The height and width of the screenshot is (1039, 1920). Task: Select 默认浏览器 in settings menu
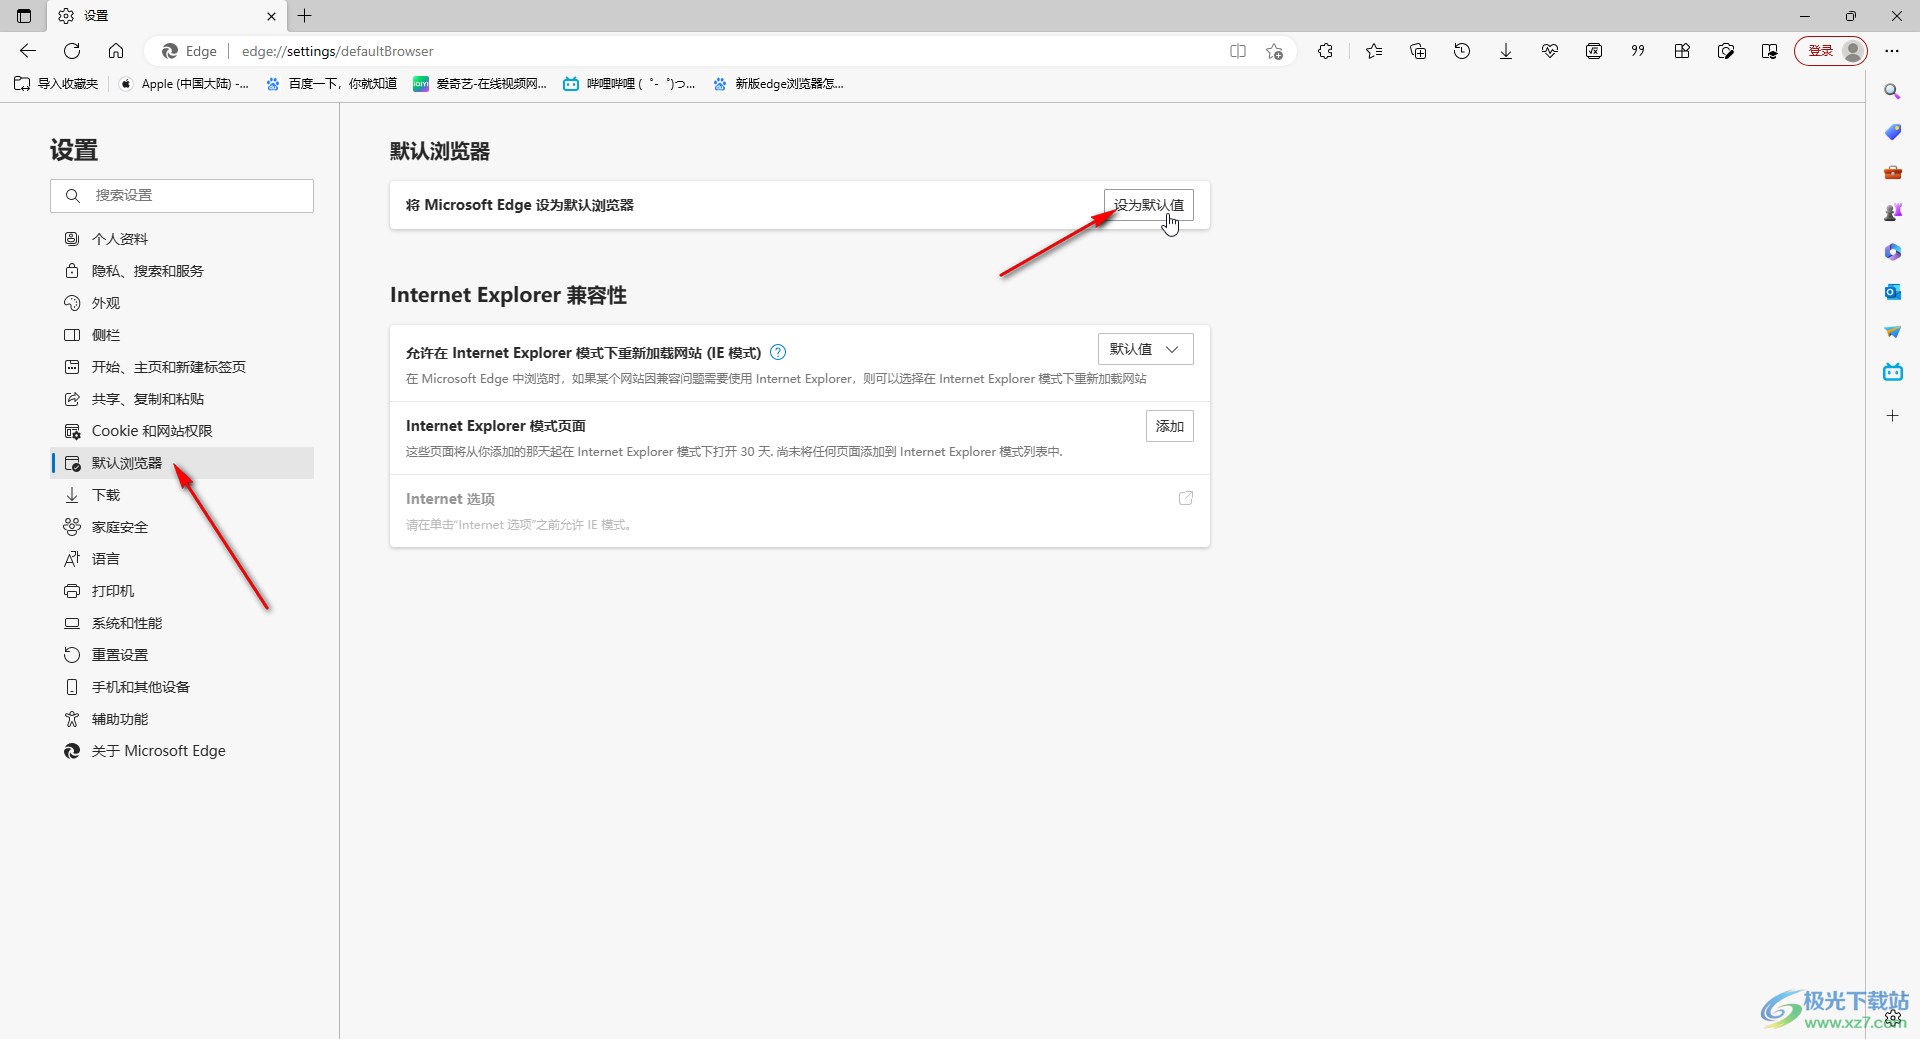tap(182, 463)
